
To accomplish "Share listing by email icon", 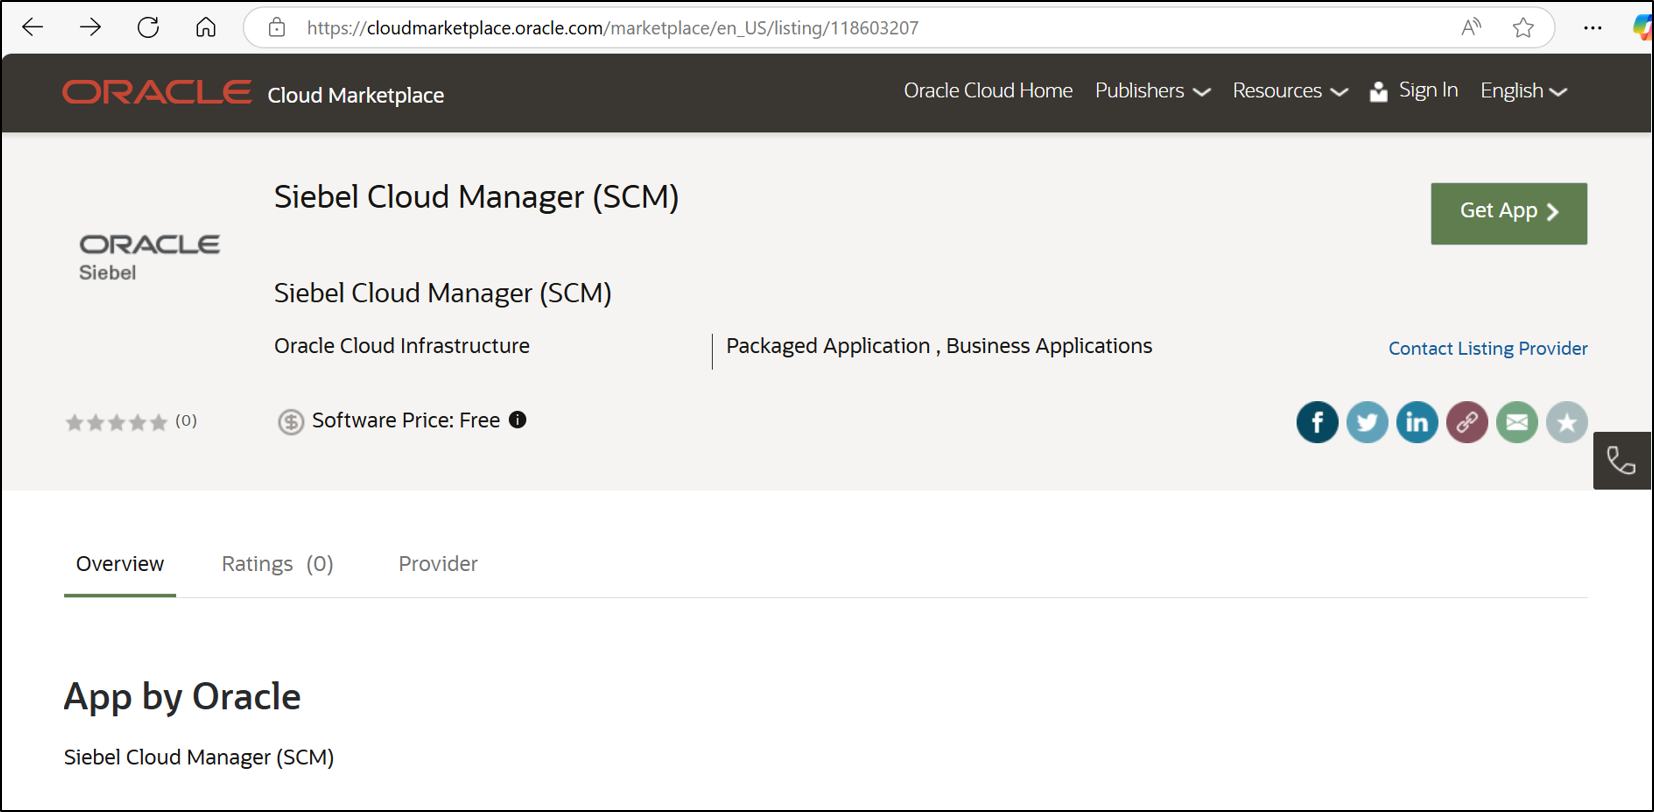I will tap(1517, 422).
